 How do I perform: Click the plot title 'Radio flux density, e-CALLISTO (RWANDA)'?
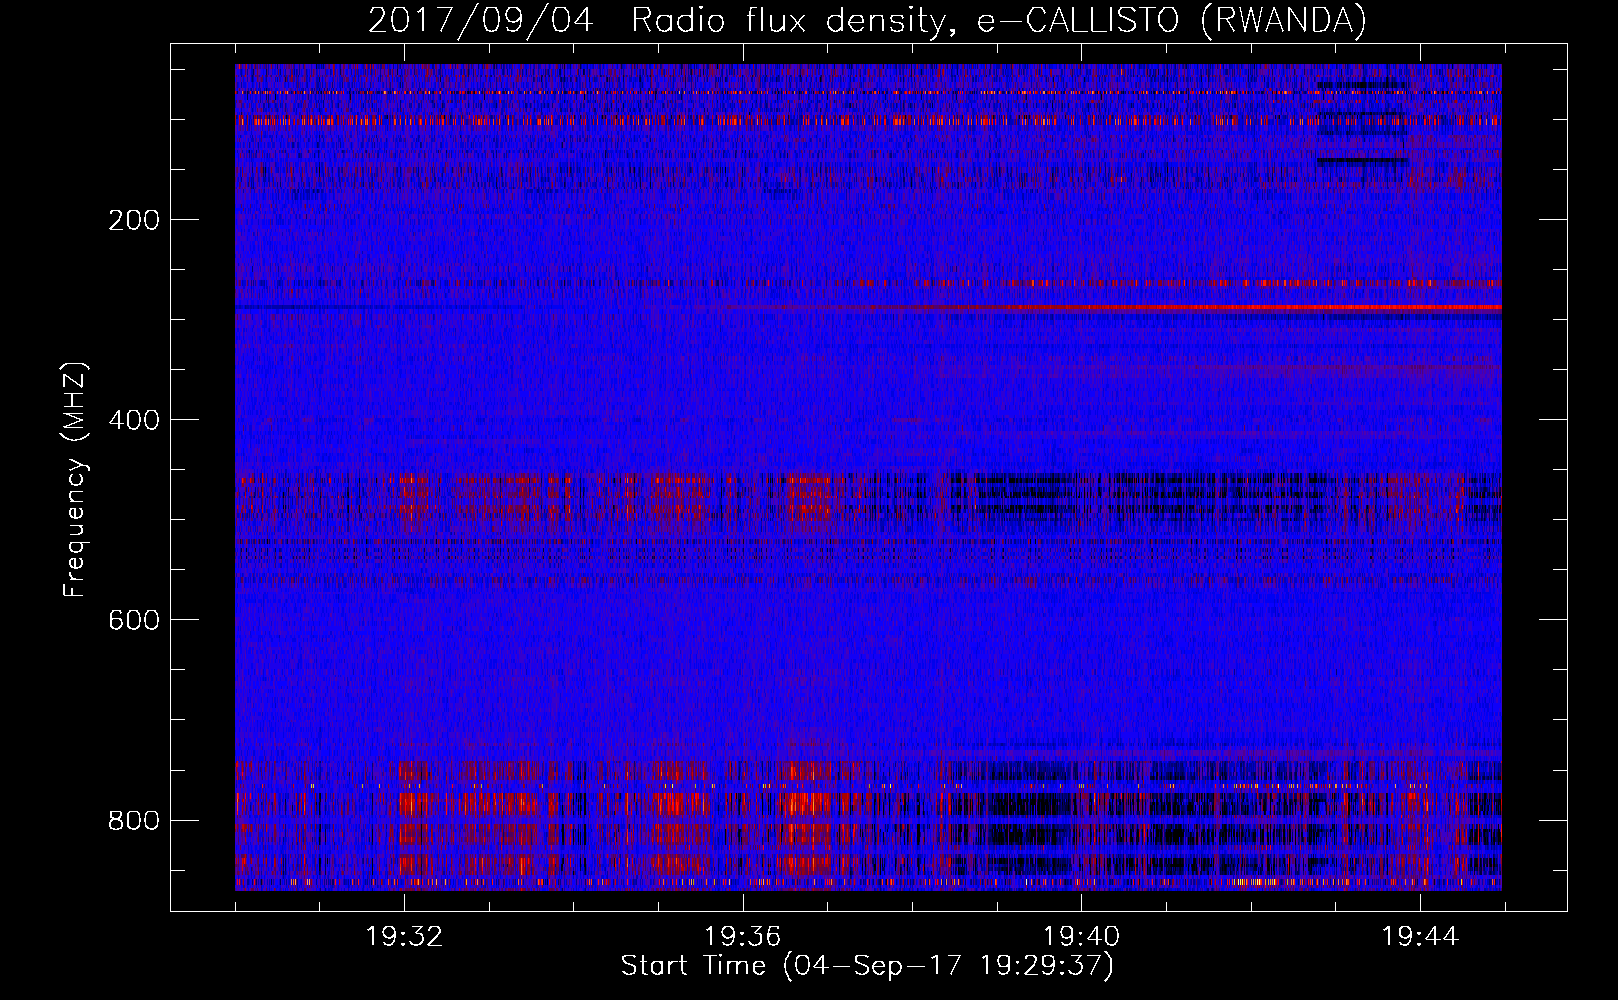tap(999, 20)
